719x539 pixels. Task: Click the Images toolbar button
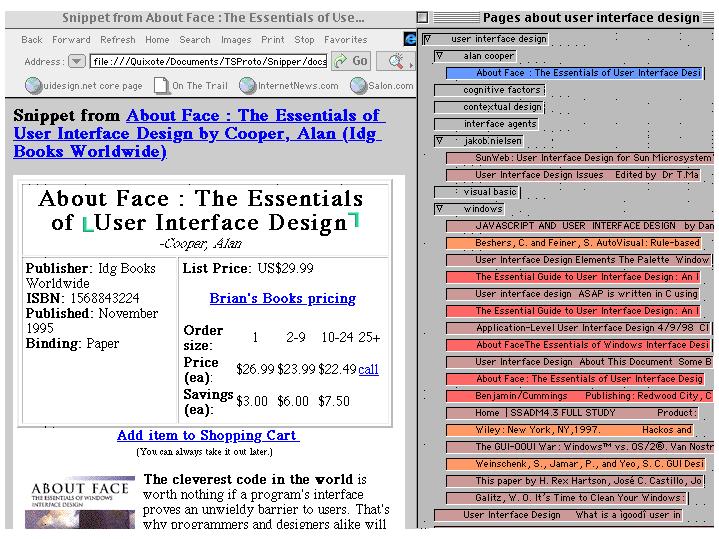click(x=236, y=40)
